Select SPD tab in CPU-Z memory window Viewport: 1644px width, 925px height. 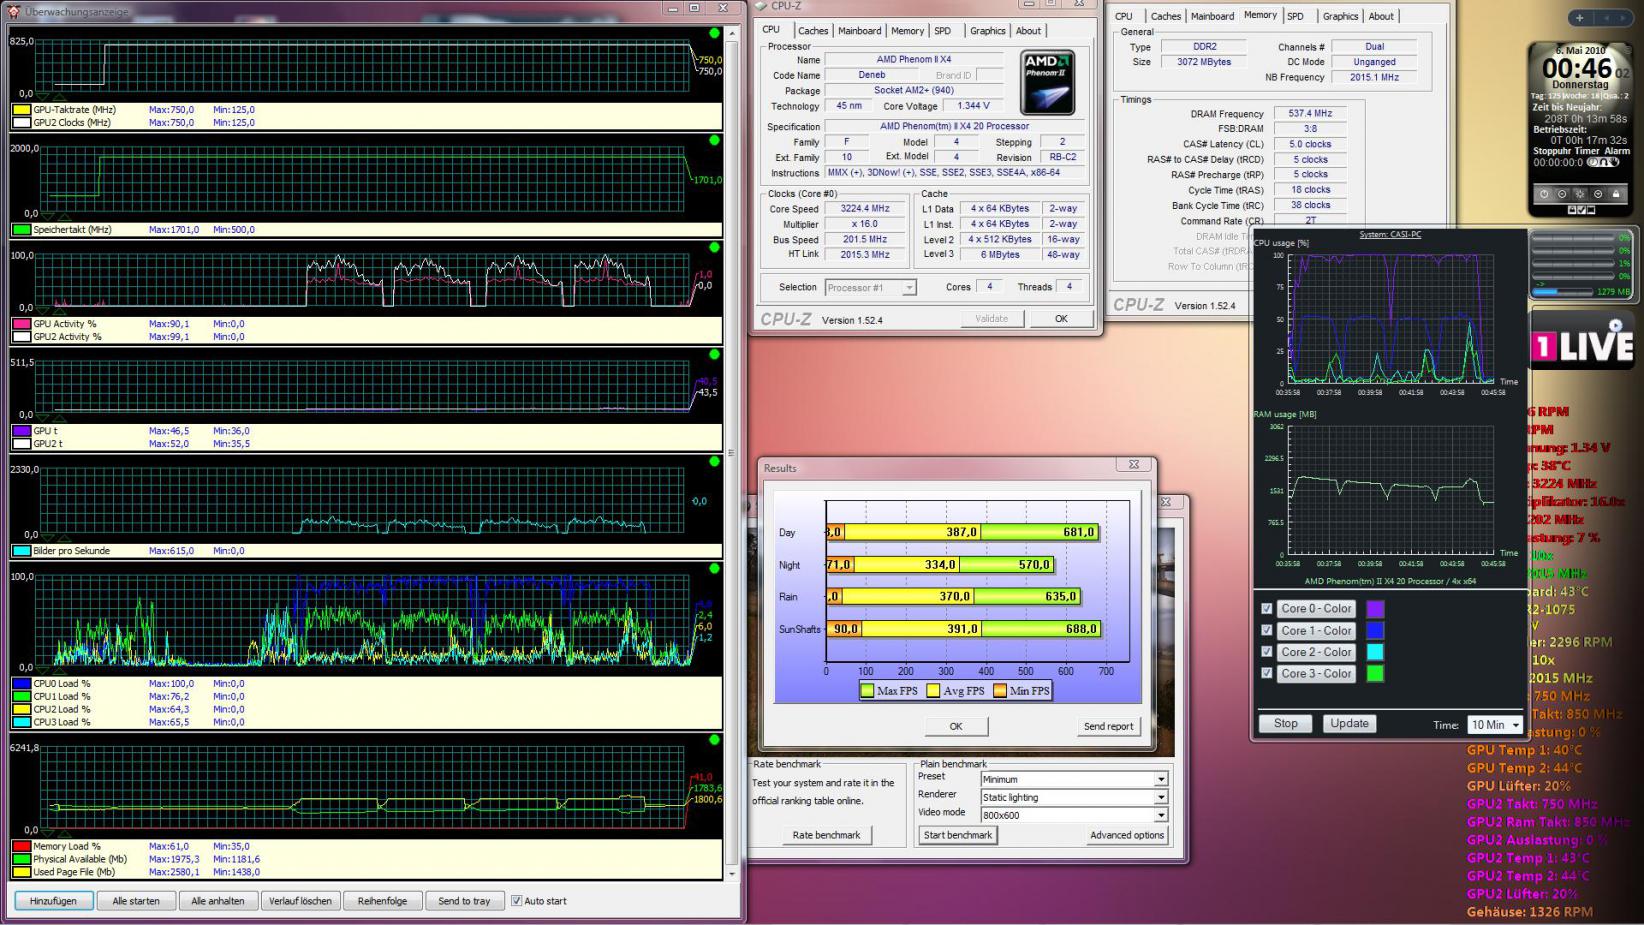tap(1296, 16)
